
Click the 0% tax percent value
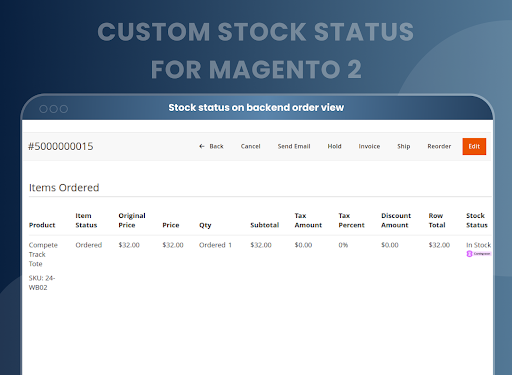(x=343, y=245)
